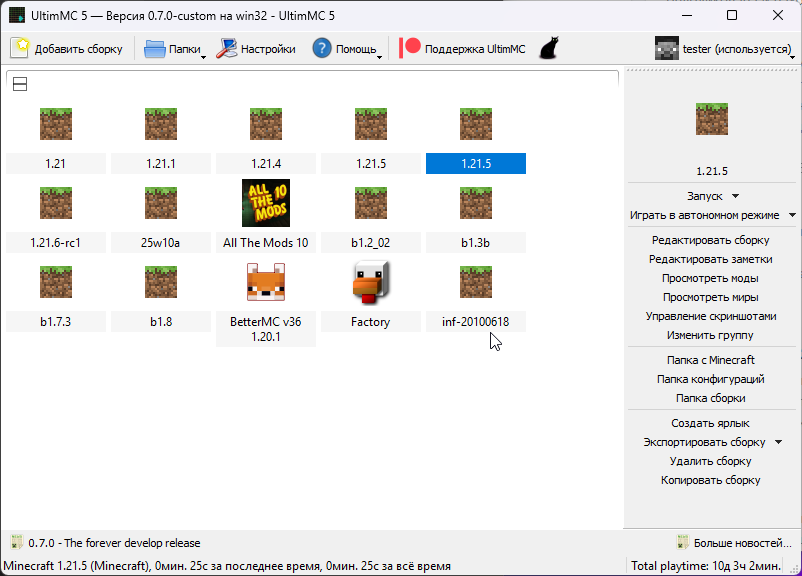Viewport: 802px width, 576px height.
Task: Collapse the instance group toggle icon
Action: pos(20,84)
